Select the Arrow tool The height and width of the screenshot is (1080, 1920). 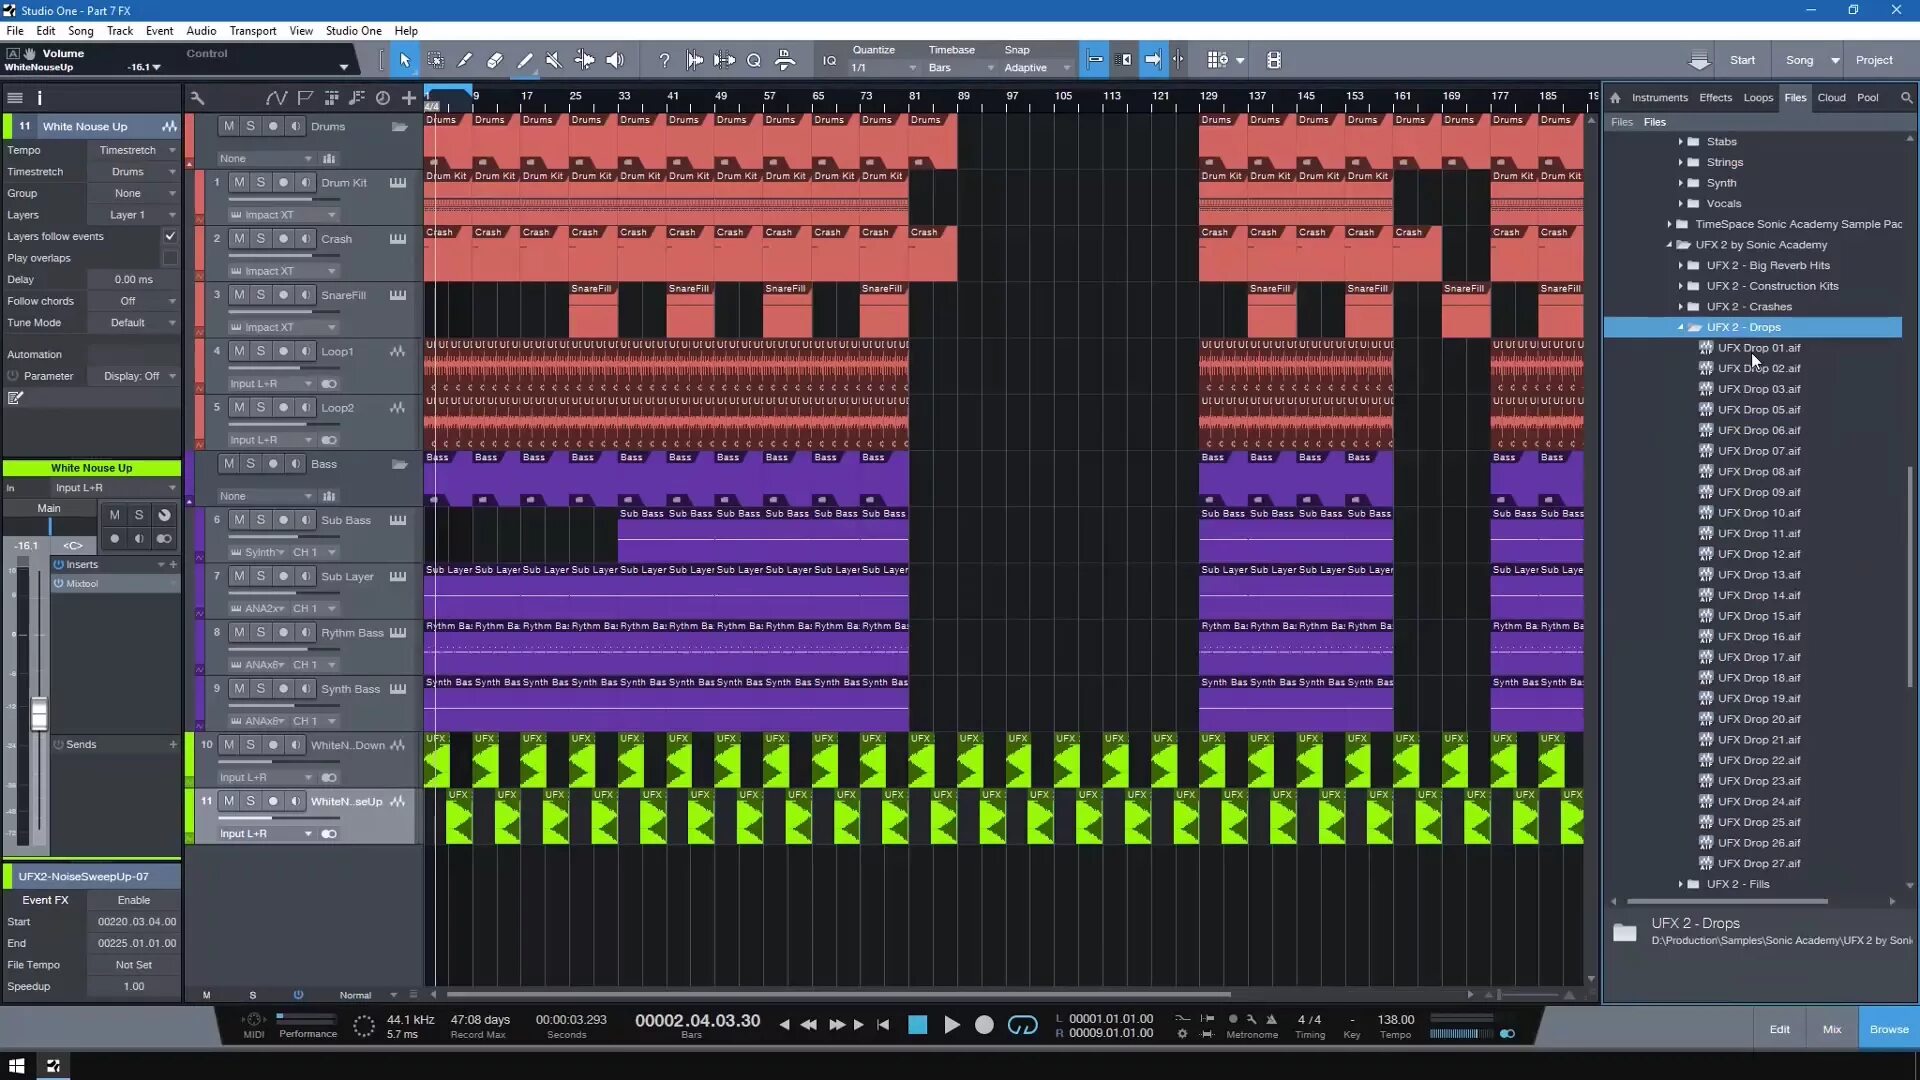[405, 60]
